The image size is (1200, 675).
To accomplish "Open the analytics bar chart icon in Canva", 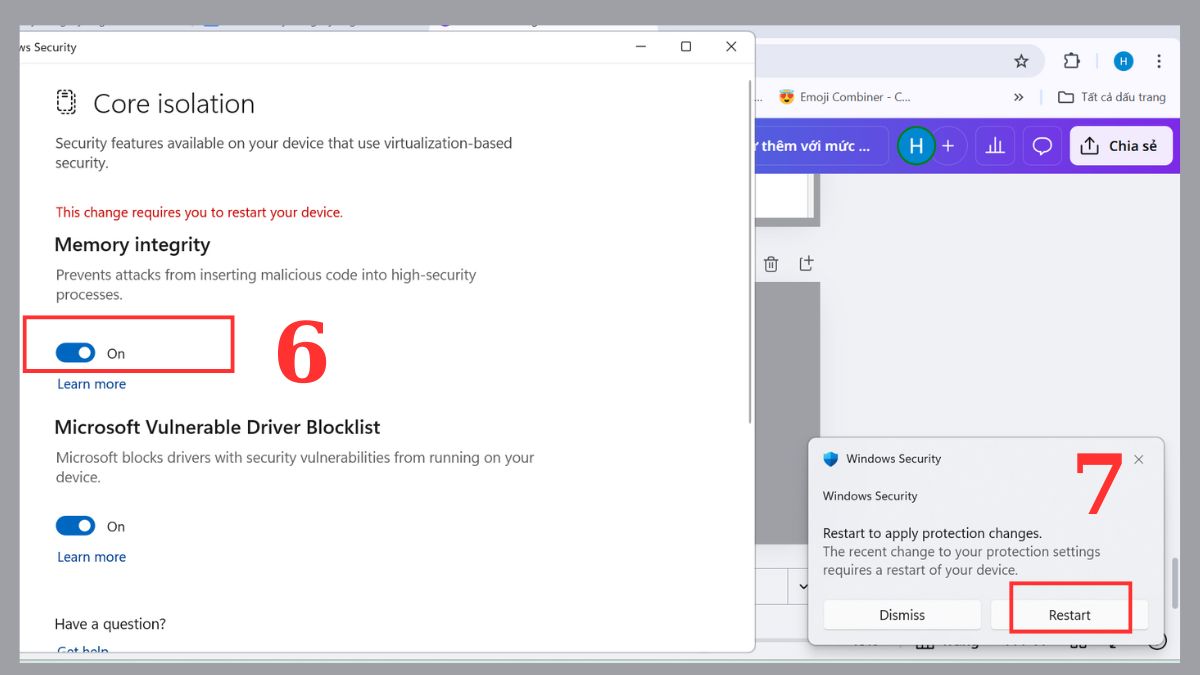I will point(994,146).
